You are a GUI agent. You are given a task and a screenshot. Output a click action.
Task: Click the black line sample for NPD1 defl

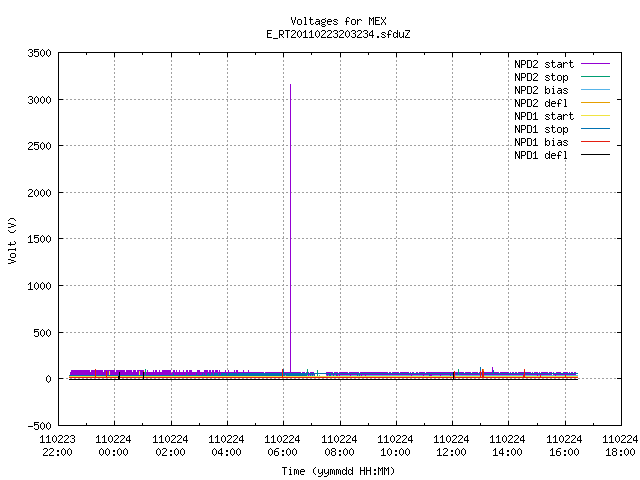tap(595, 155)
